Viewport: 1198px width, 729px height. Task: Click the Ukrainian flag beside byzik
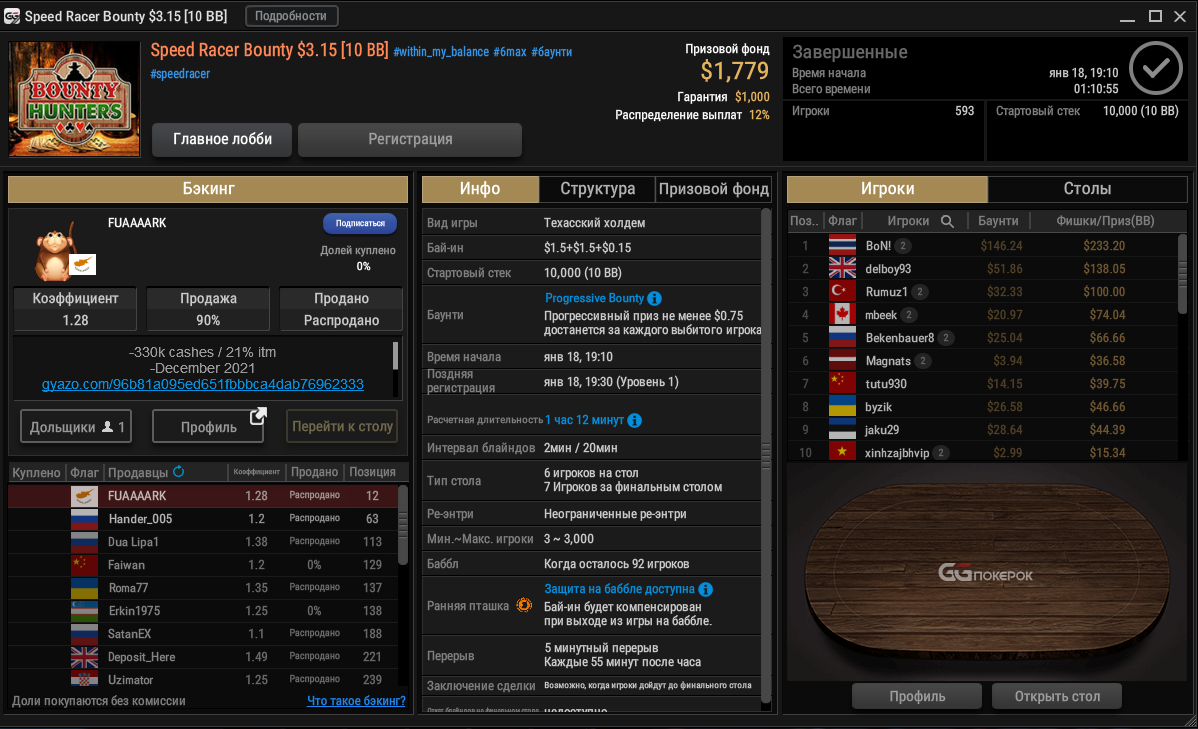[x=842, y=407]
